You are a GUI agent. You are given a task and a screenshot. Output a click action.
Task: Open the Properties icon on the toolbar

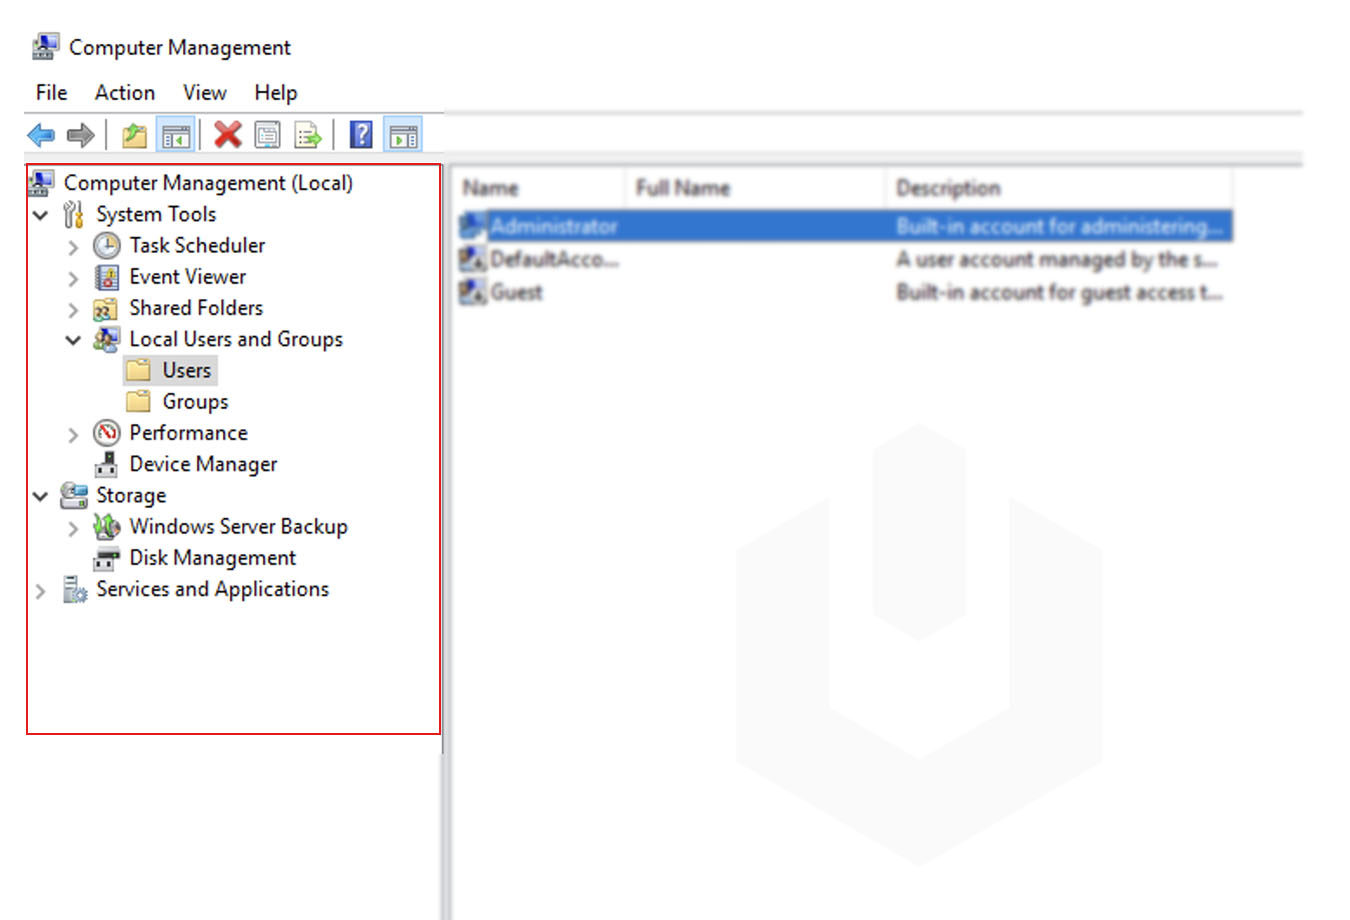[x=268, y=134]
